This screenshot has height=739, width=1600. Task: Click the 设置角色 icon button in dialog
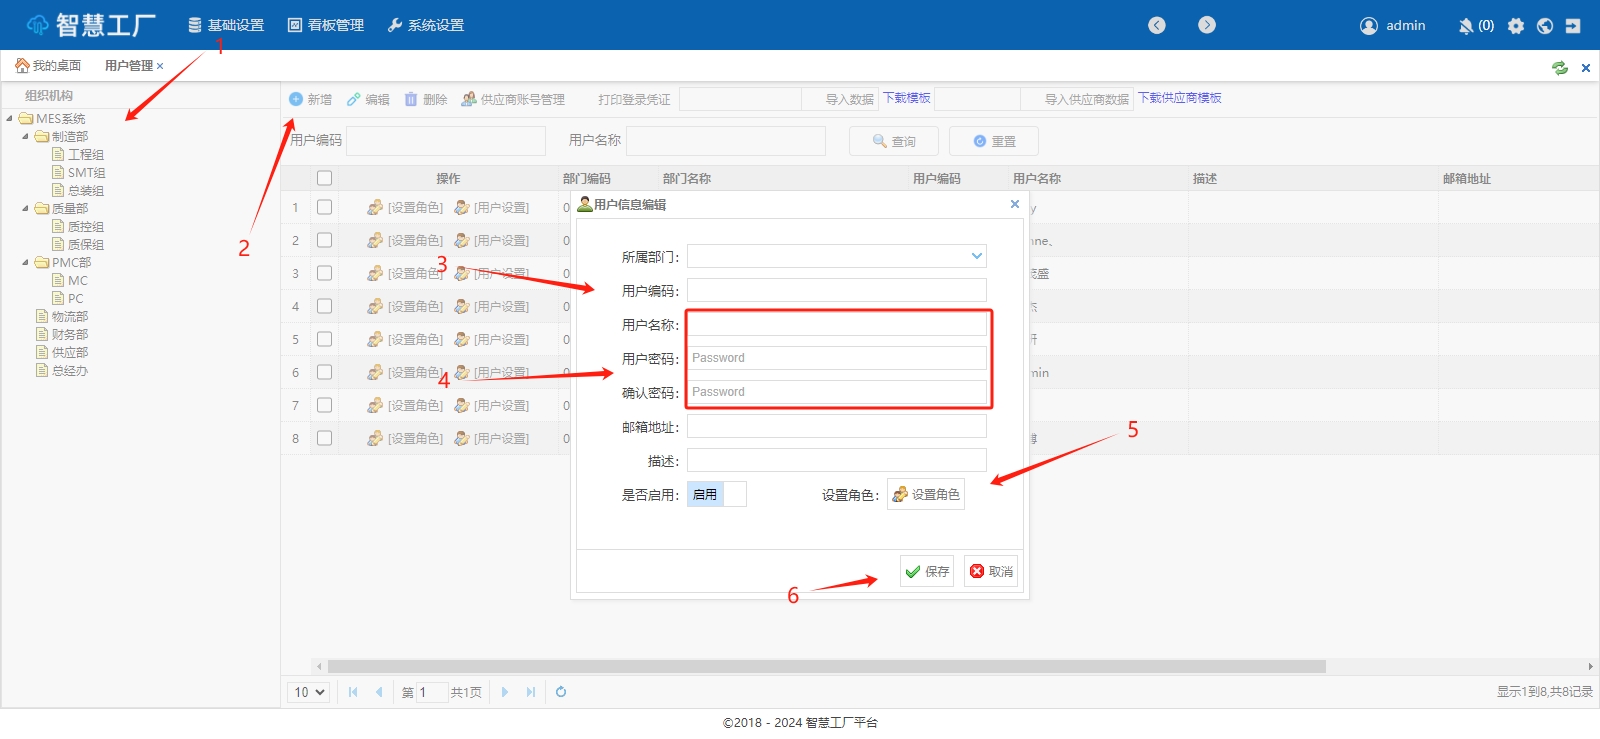(926, 494)
